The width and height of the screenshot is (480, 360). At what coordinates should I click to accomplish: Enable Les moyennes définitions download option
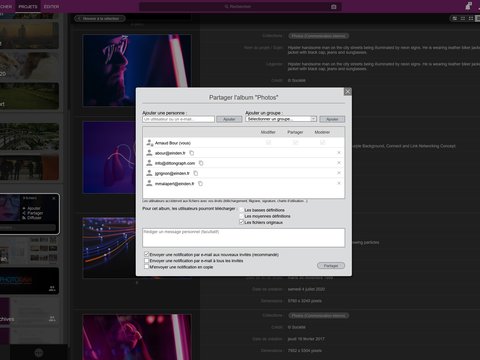tap(242, 216)
